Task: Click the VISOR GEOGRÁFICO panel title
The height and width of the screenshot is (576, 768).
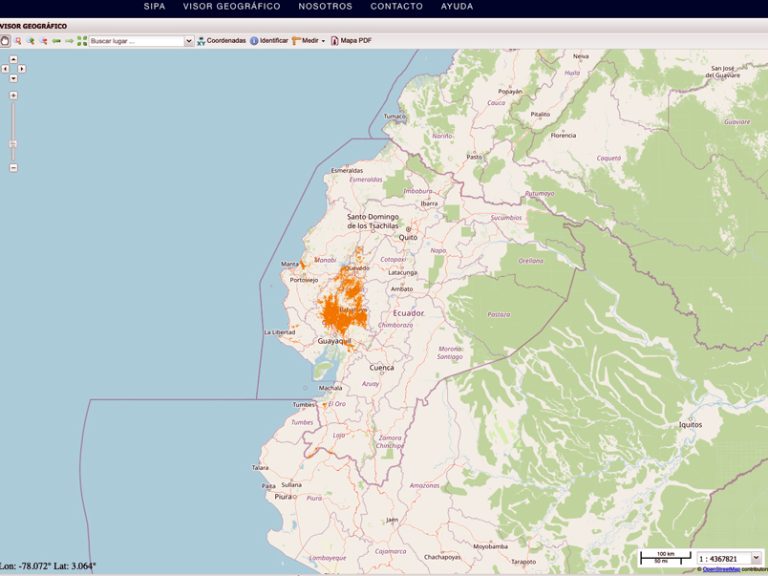Action: coord(33,26)
